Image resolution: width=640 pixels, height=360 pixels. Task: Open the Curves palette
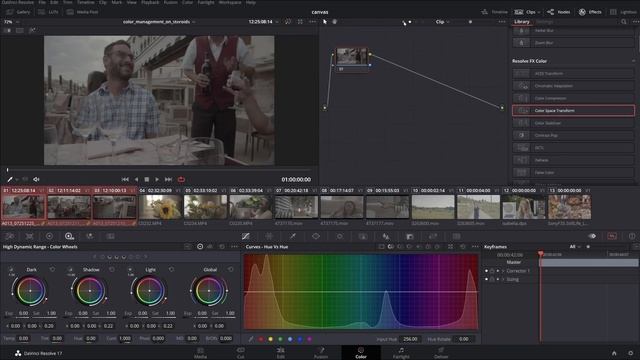pos(245,236)
